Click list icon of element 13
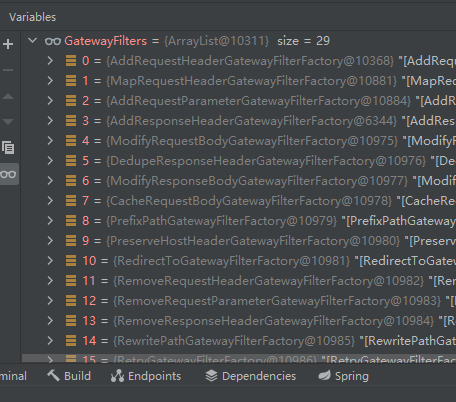This screenshot has width=456, height=402. [71, 321]
